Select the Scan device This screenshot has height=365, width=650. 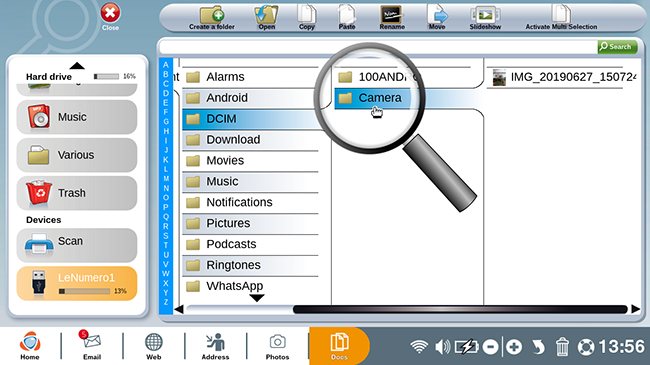coord(77,245)
